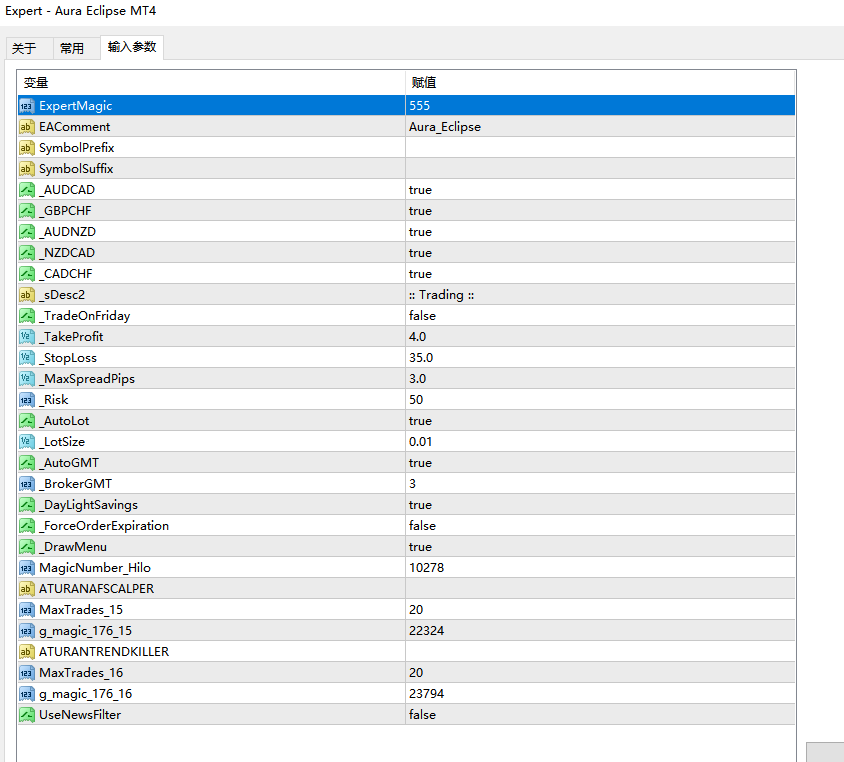Viewport: 844px width, 762px height.
Task: Click the string icon beside EAComment
Action: pos(27,127)
